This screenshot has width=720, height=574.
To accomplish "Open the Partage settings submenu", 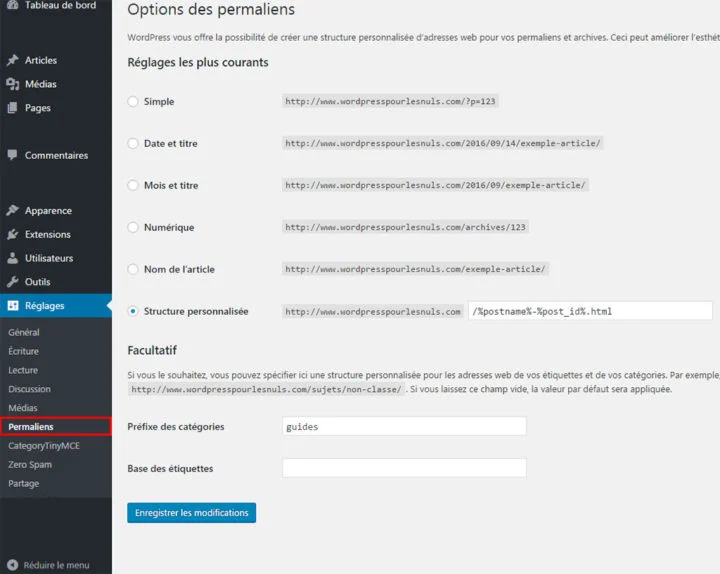I will point(23,484).
